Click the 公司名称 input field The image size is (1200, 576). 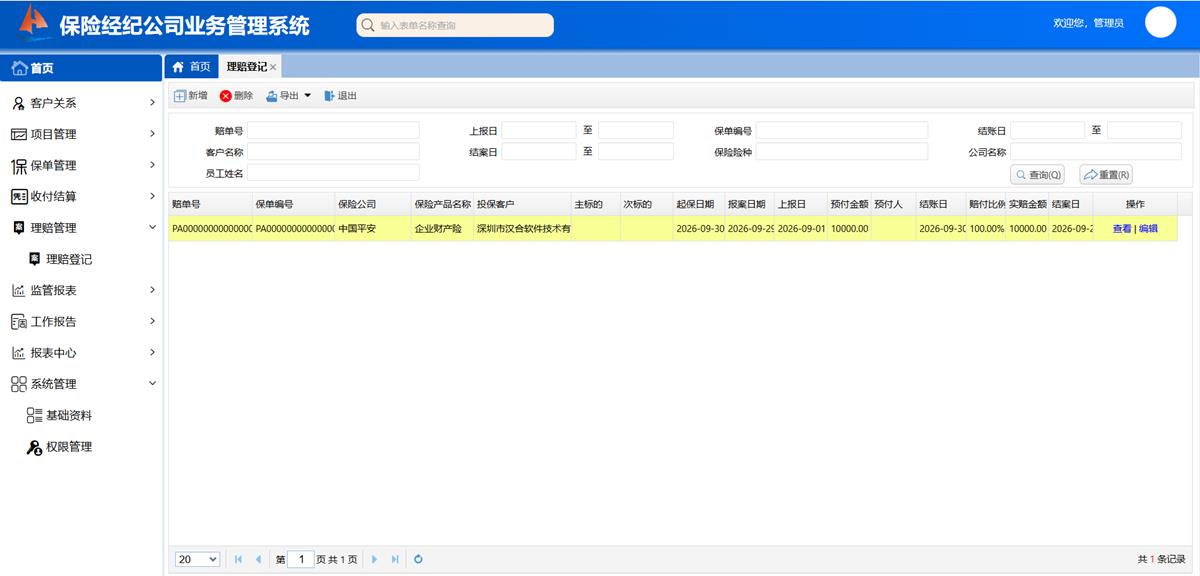click(x=1096, y=152)
